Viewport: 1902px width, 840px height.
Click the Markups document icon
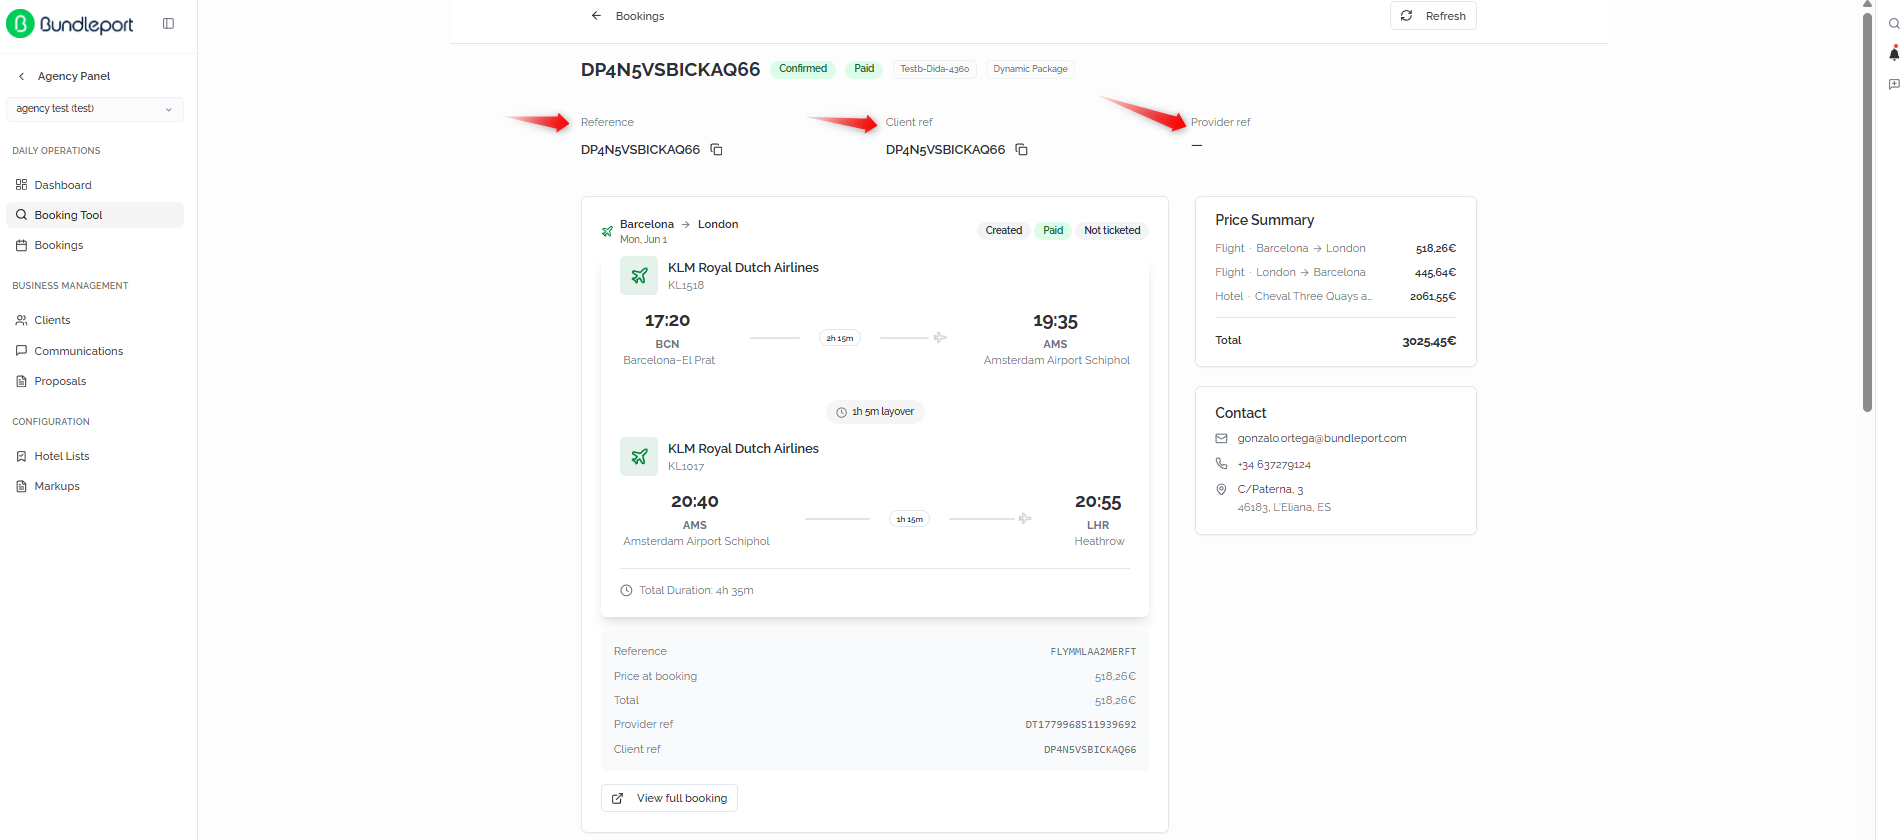click(x=21, y=486)
